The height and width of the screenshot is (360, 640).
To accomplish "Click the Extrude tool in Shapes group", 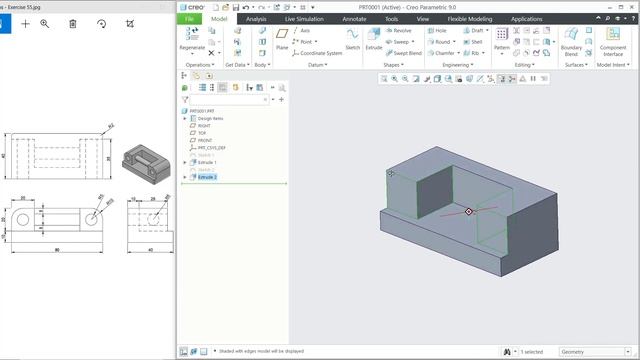I will 373,39.
